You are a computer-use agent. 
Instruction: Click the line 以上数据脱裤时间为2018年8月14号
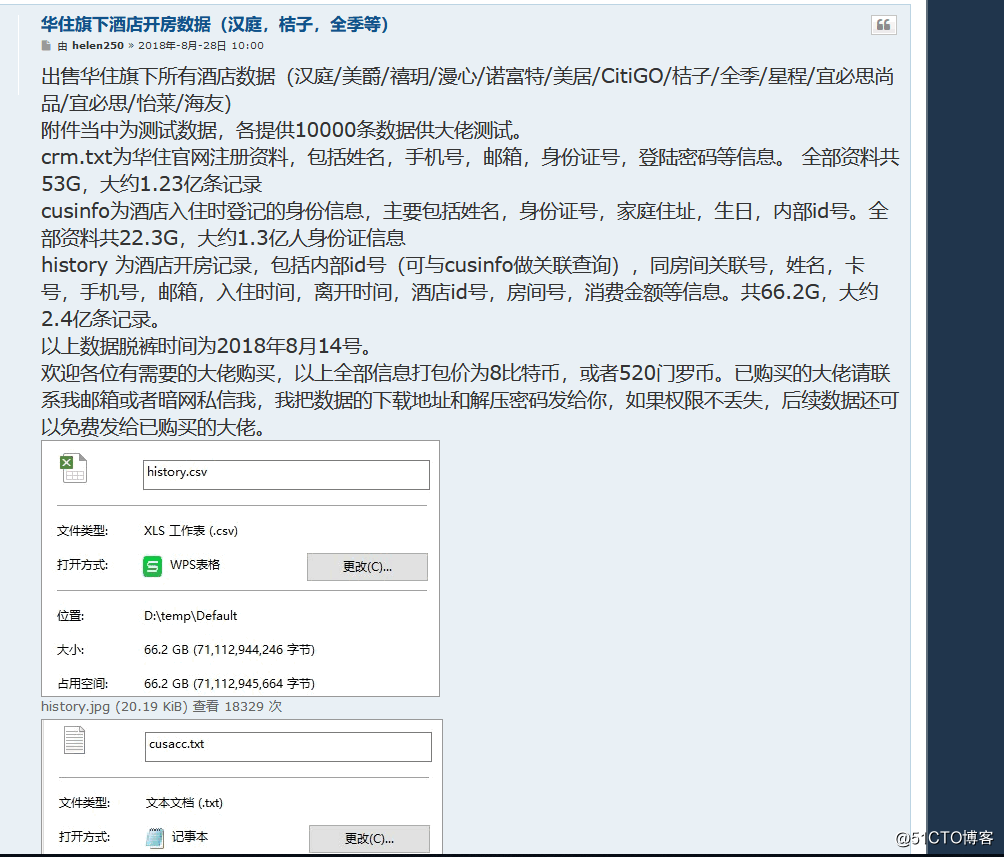pyautogui.click(x=206, y=347)
